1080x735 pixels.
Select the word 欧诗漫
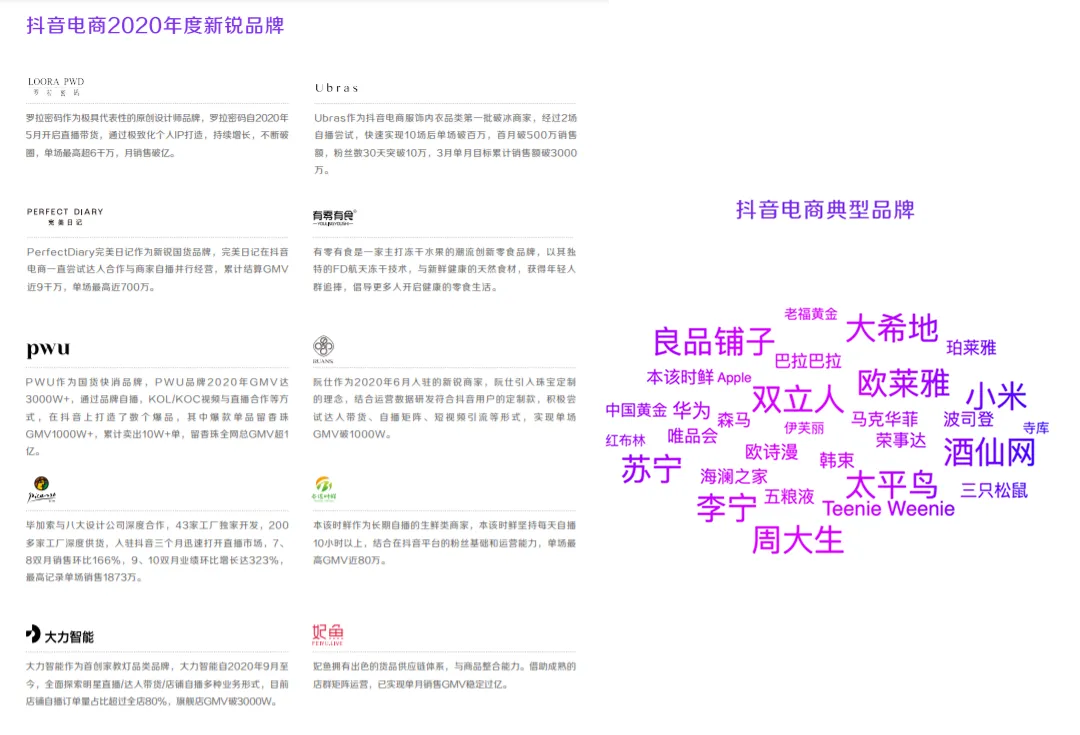click(x=771, y=453)
